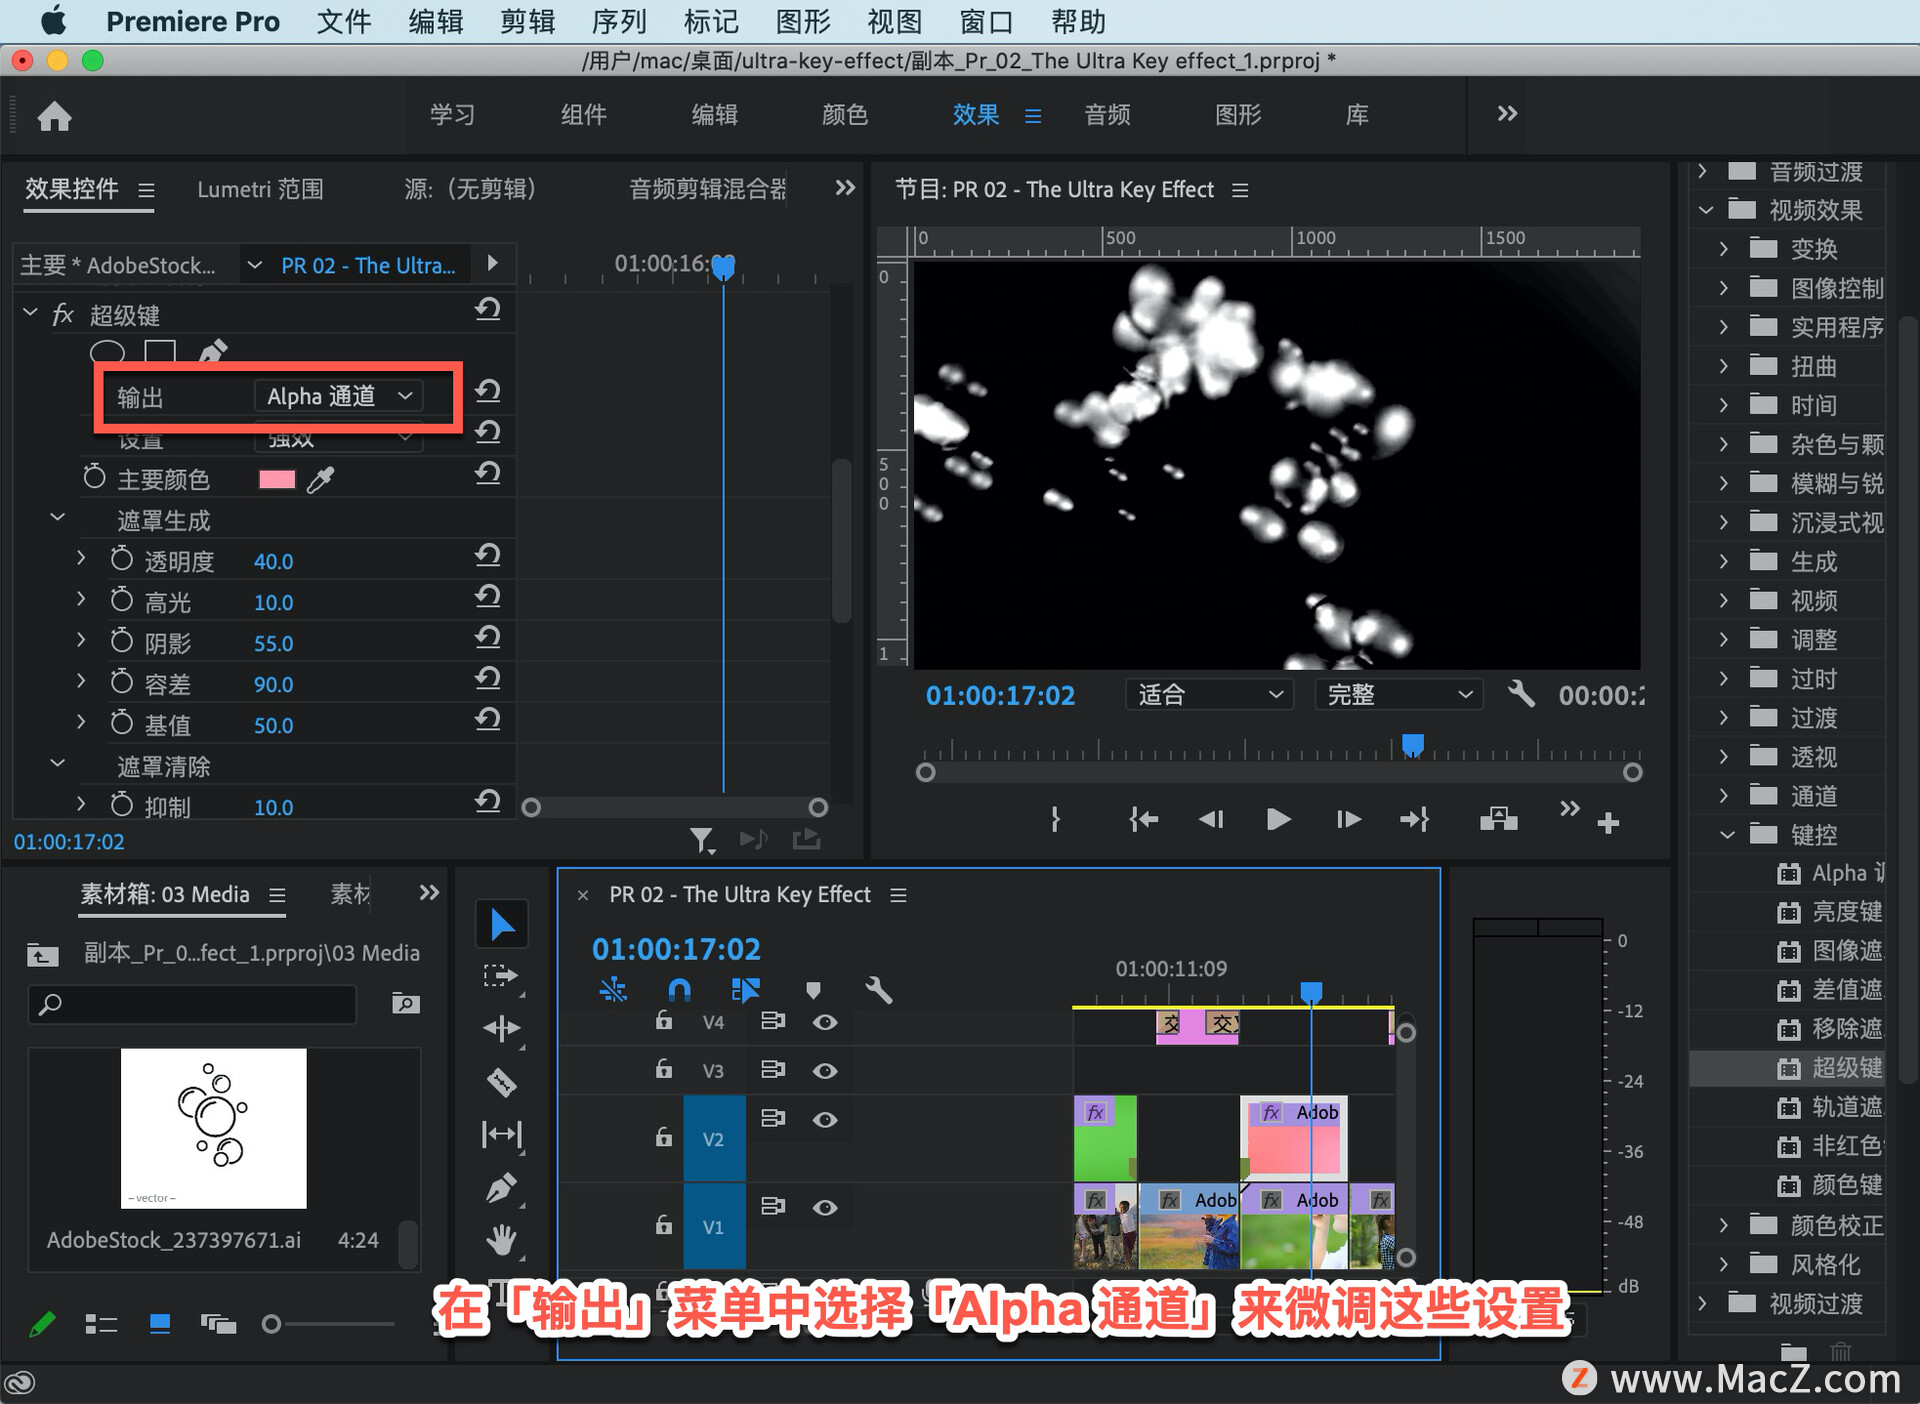Screen dimensions: 1920x1404
Task: Collapse the 键控 effects folder
Action: pos(1727,835)
